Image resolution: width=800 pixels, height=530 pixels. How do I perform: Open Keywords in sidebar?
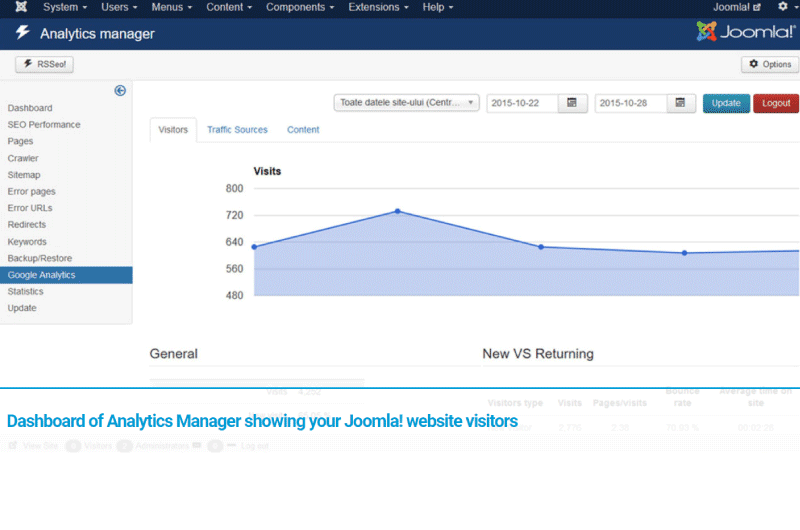[27, 242]
